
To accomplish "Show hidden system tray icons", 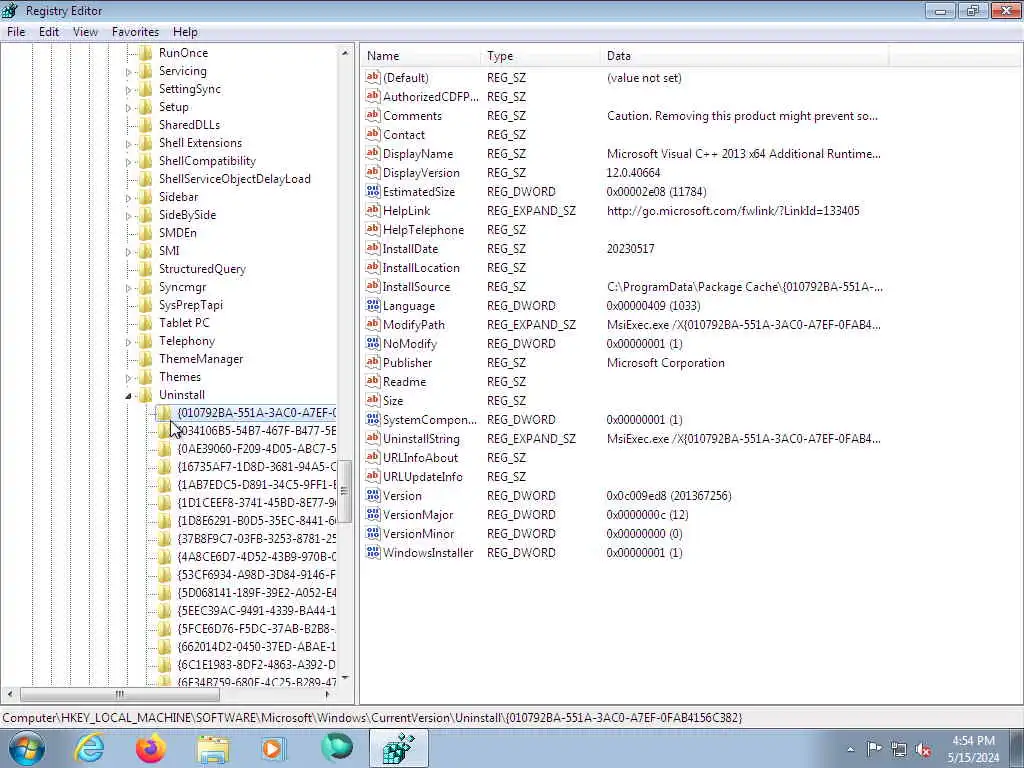I will (x=850, y=750).
